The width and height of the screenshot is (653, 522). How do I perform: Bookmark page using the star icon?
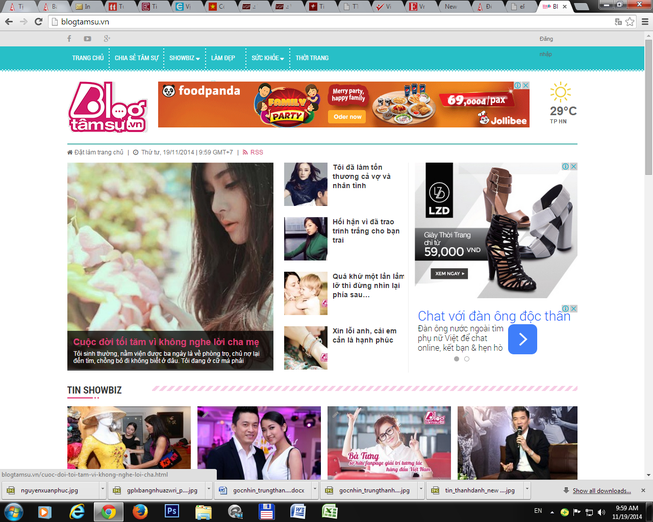(x=630, y=22)
